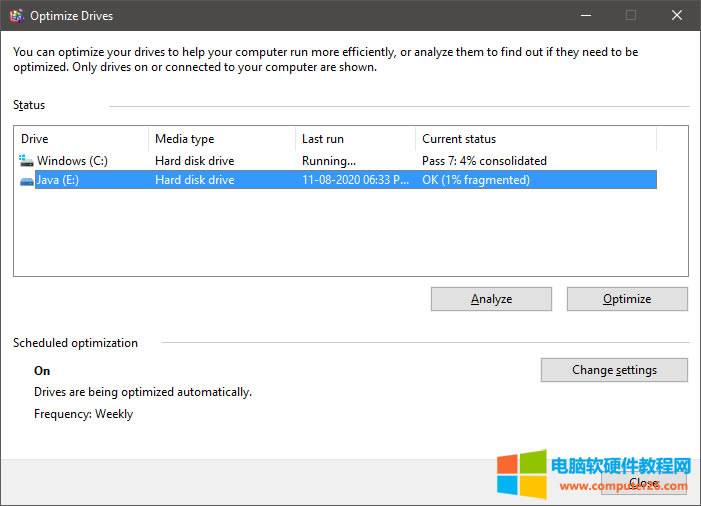Close the window using the title bar X

677,15
